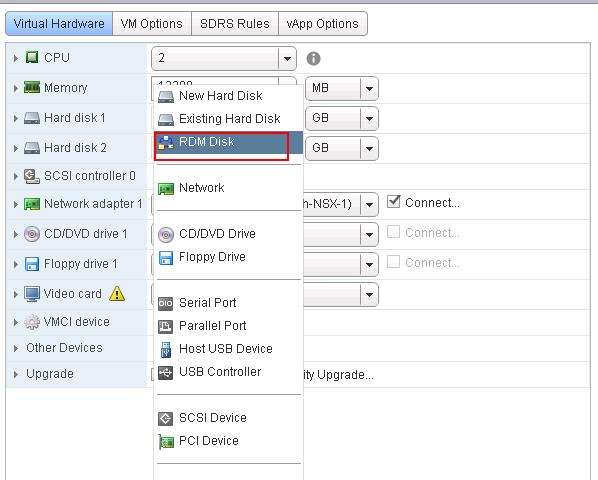This screenshot has height=480, width=598.
Task: Open the CPU count dropdown
Action: (287, 58)
